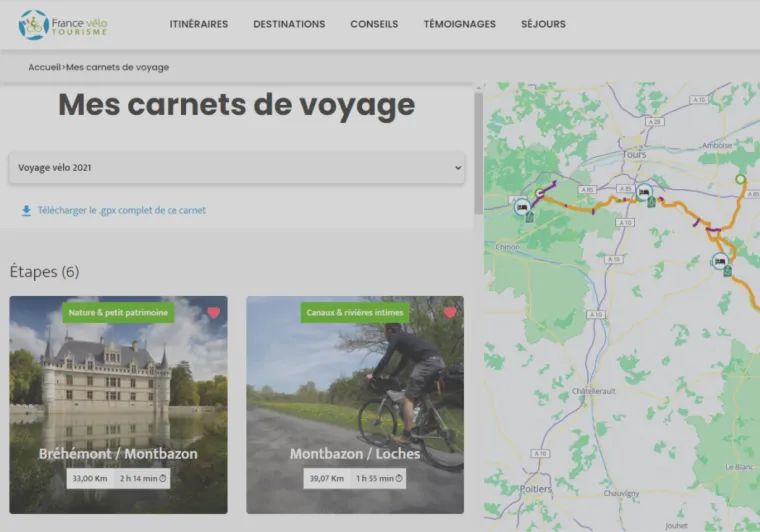Toggle favorite heart on Montbazon / Loches card
Viewport: 760px width, 532px height.
point(450,313)
